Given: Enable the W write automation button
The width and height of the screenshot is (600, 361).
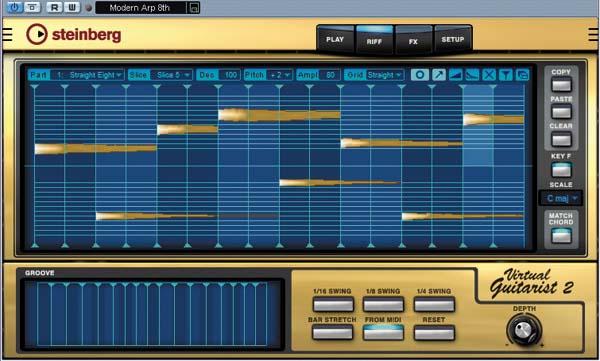Looking at the screenshot, I should pyautogui.click(x=72, y=7).
